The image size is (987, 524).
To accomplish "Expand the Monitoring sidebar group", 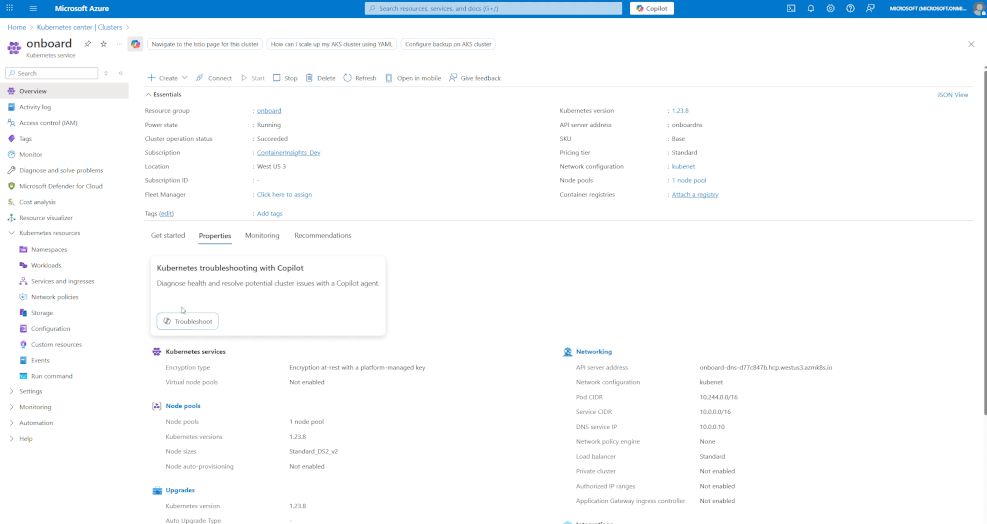I will (11, 407).
